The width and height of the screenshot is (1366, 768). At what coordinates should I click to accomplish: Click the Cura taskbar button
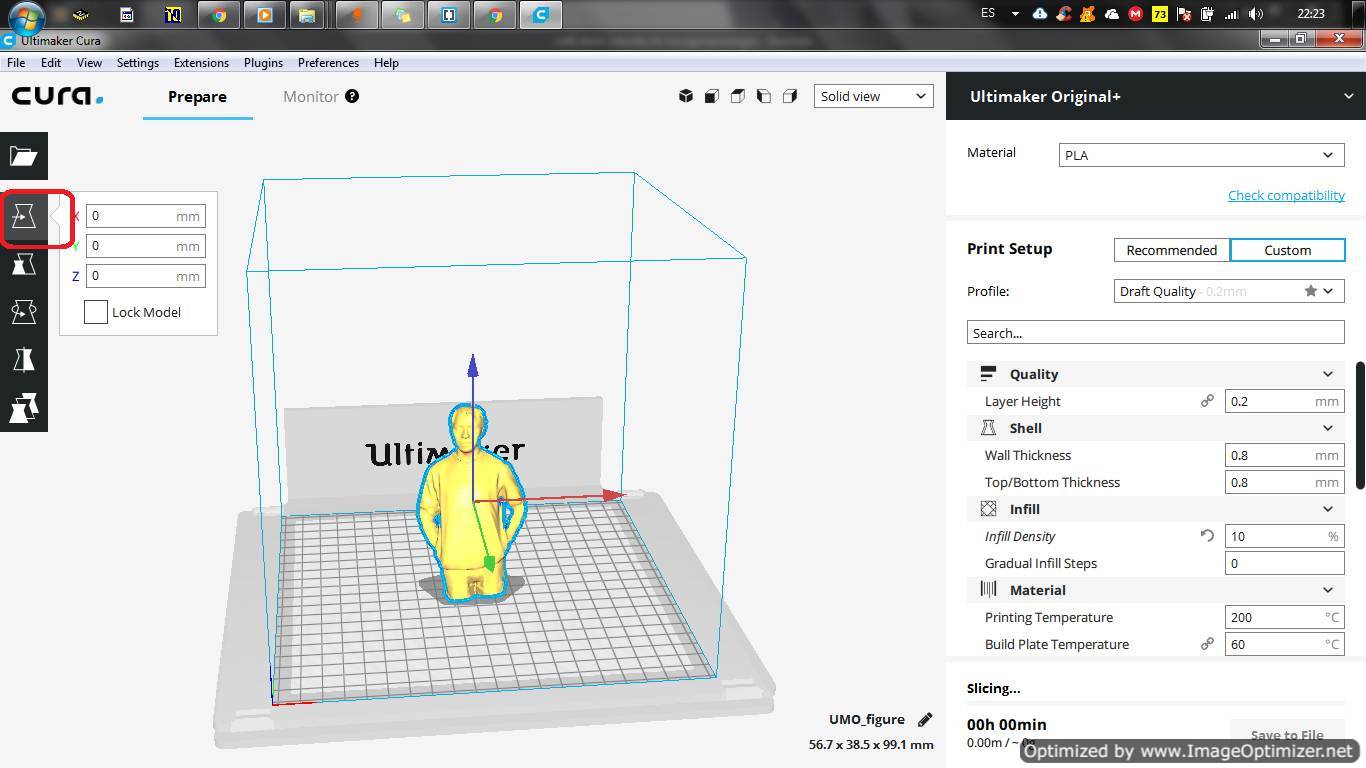pos(541,15)
